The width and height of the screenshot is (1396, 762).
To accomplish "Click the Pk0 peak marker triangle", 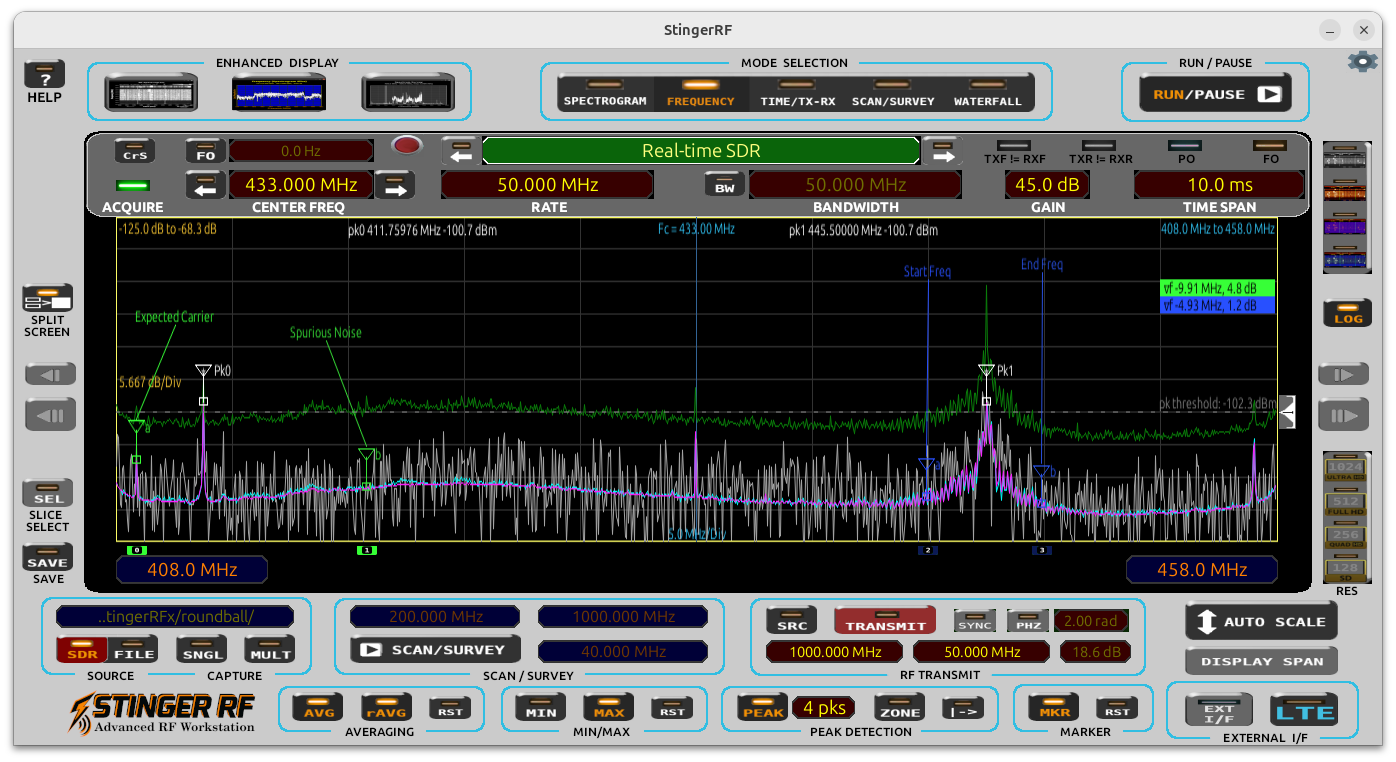I will (203, 371).
